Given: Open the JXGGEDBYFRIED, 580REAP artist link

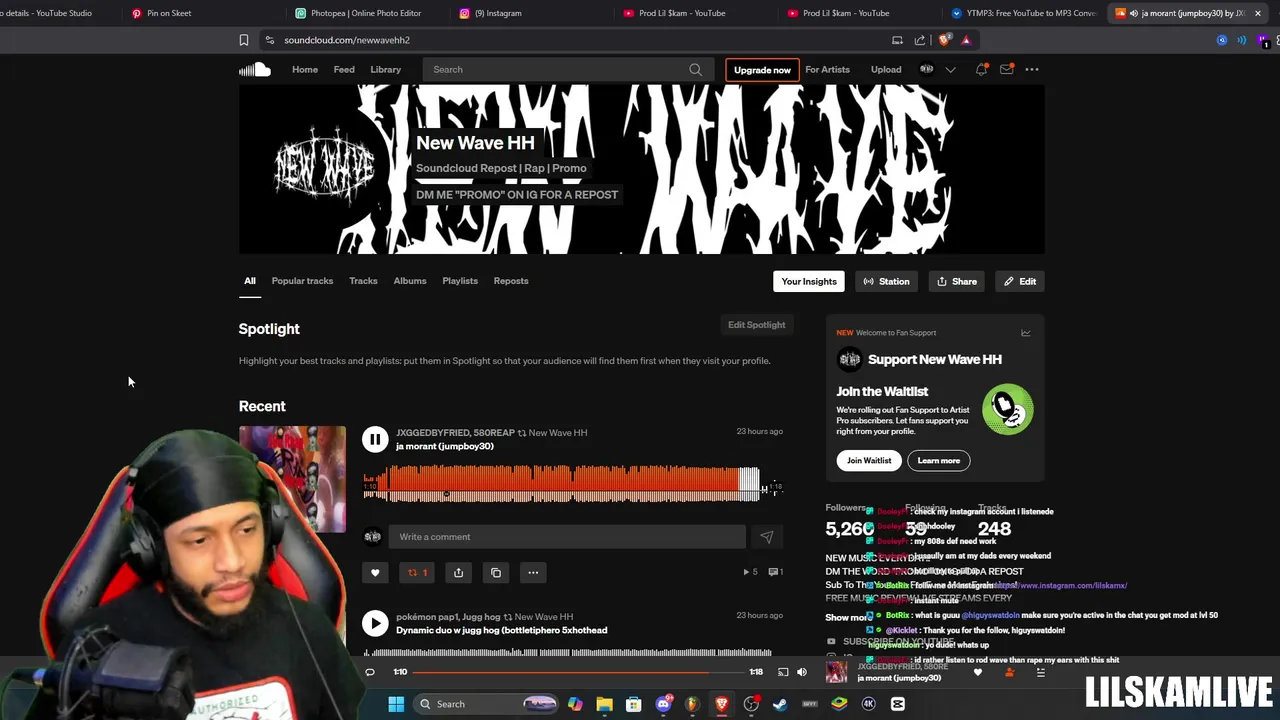Looking at the screenshot, I should pyautogui.click(x=455, y=433).
